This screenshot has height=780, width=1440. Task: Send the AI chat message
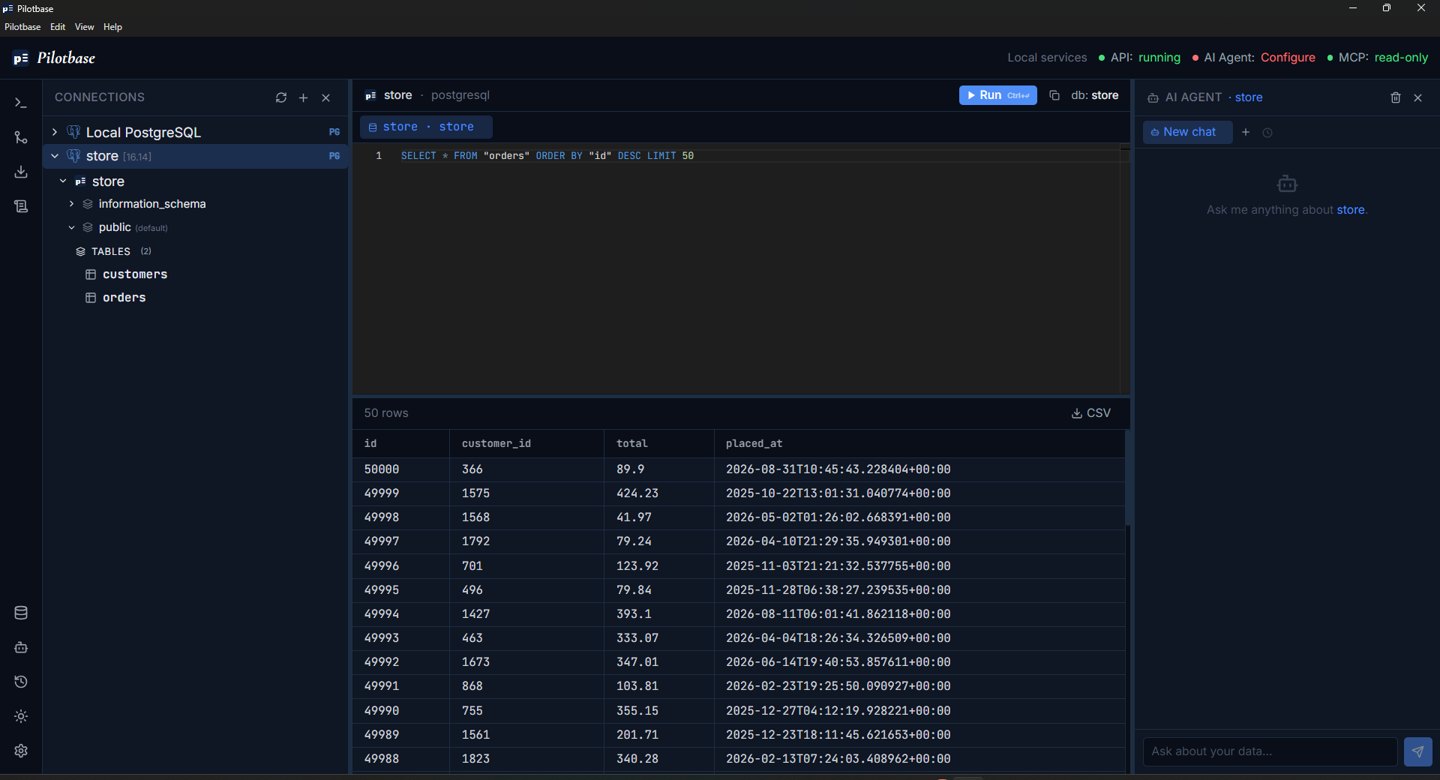[1417, 752]
